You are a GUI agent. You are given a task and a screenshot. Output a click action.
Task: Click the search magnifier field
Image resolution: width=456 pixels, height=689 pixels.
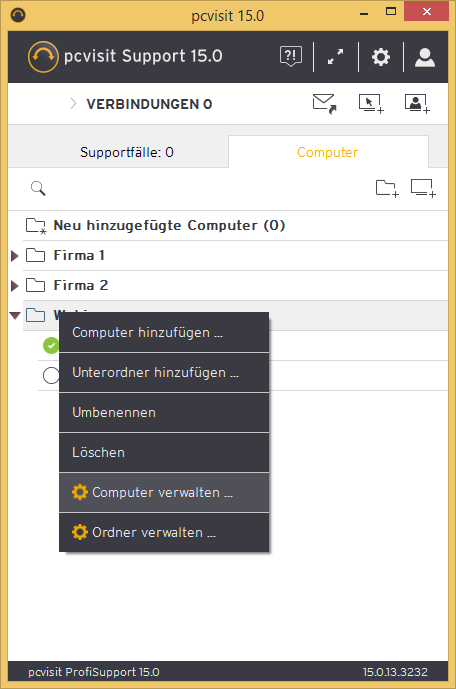tap(38, 189)
